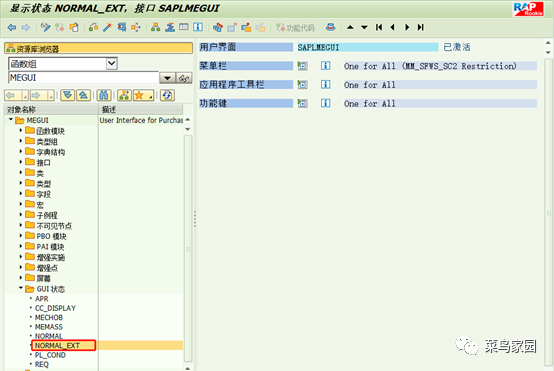554x371 pixels.
Task: Go to next entry navigation icon
Action: (407, 27)
